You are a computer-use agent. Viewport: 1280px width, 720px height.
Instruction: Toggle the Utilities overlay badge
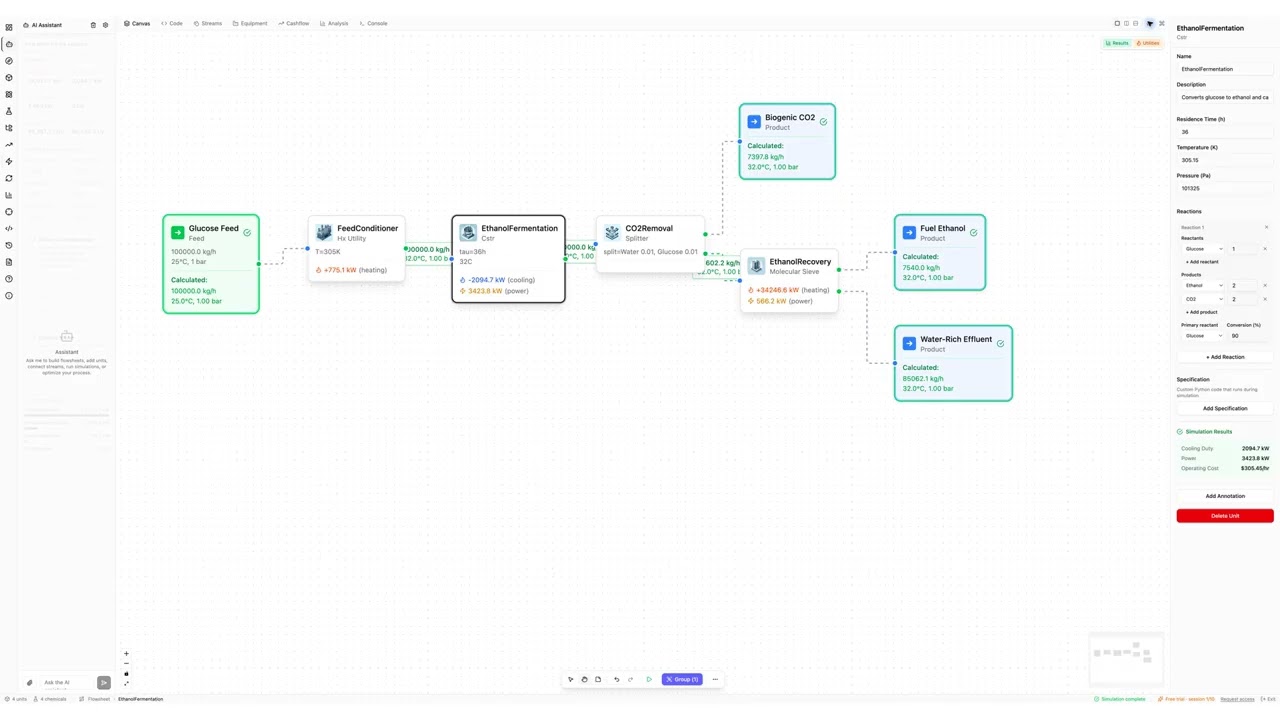[1148, 43]
